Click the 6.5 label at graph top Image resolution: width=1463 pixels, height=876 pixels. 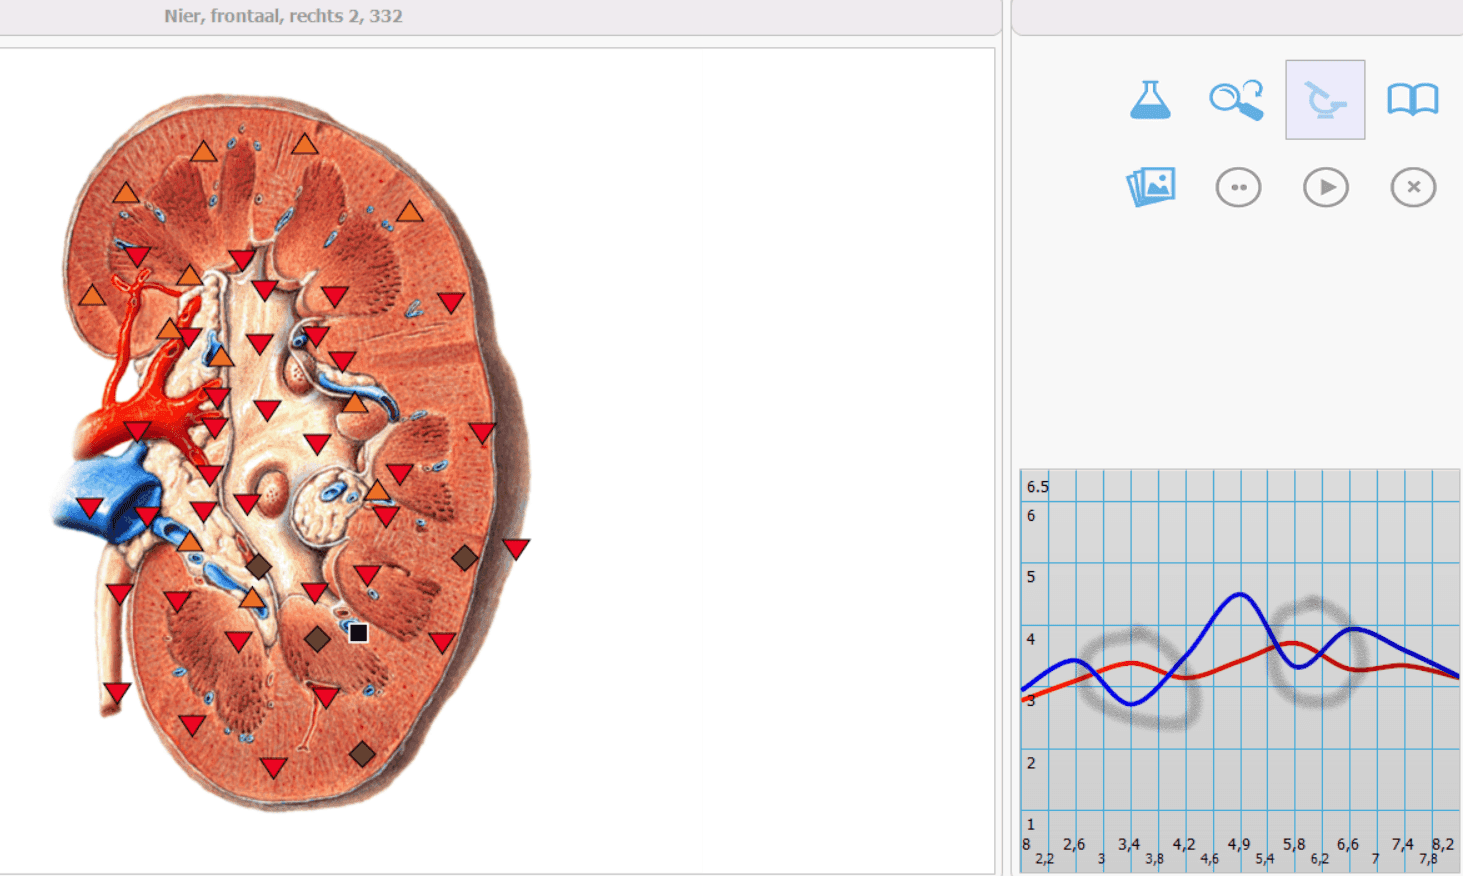click(x=1038, y=487)
